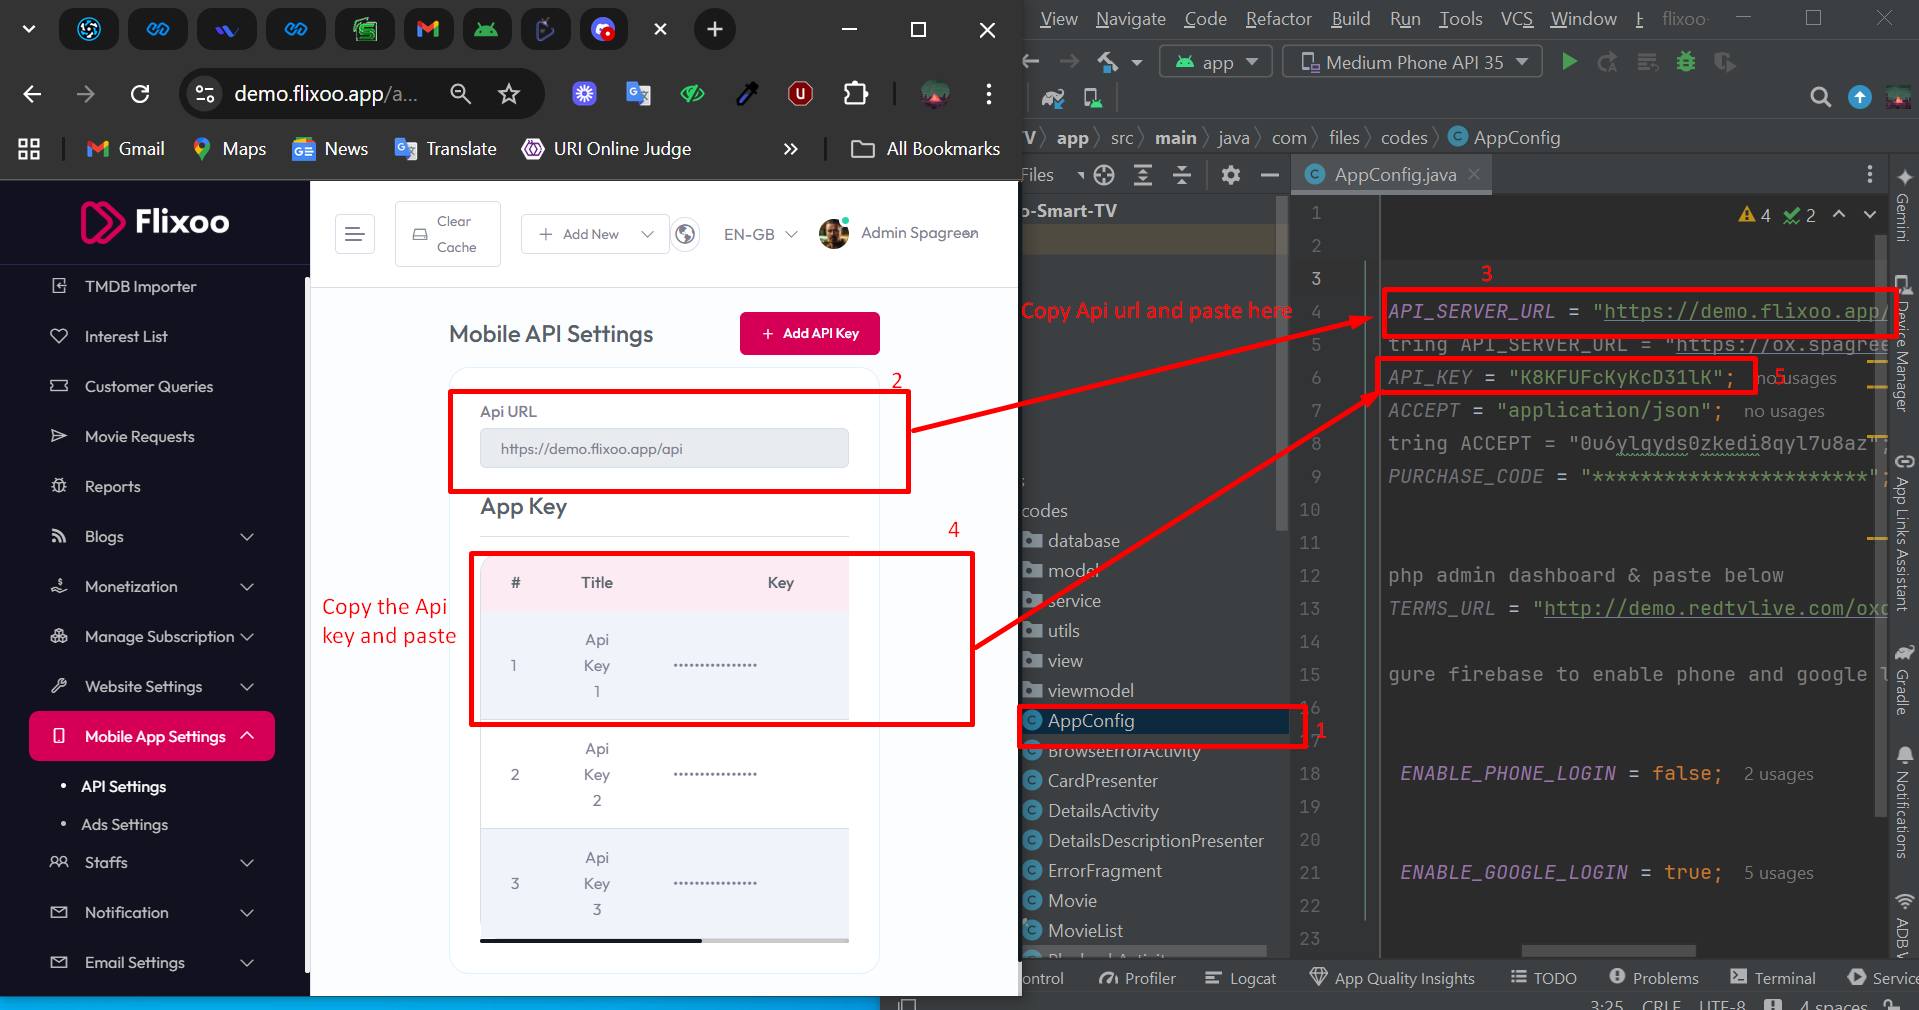Click the Debug app bug icon
The height and width of the screenshot is (1010, 1919).
click(1686, 62)
